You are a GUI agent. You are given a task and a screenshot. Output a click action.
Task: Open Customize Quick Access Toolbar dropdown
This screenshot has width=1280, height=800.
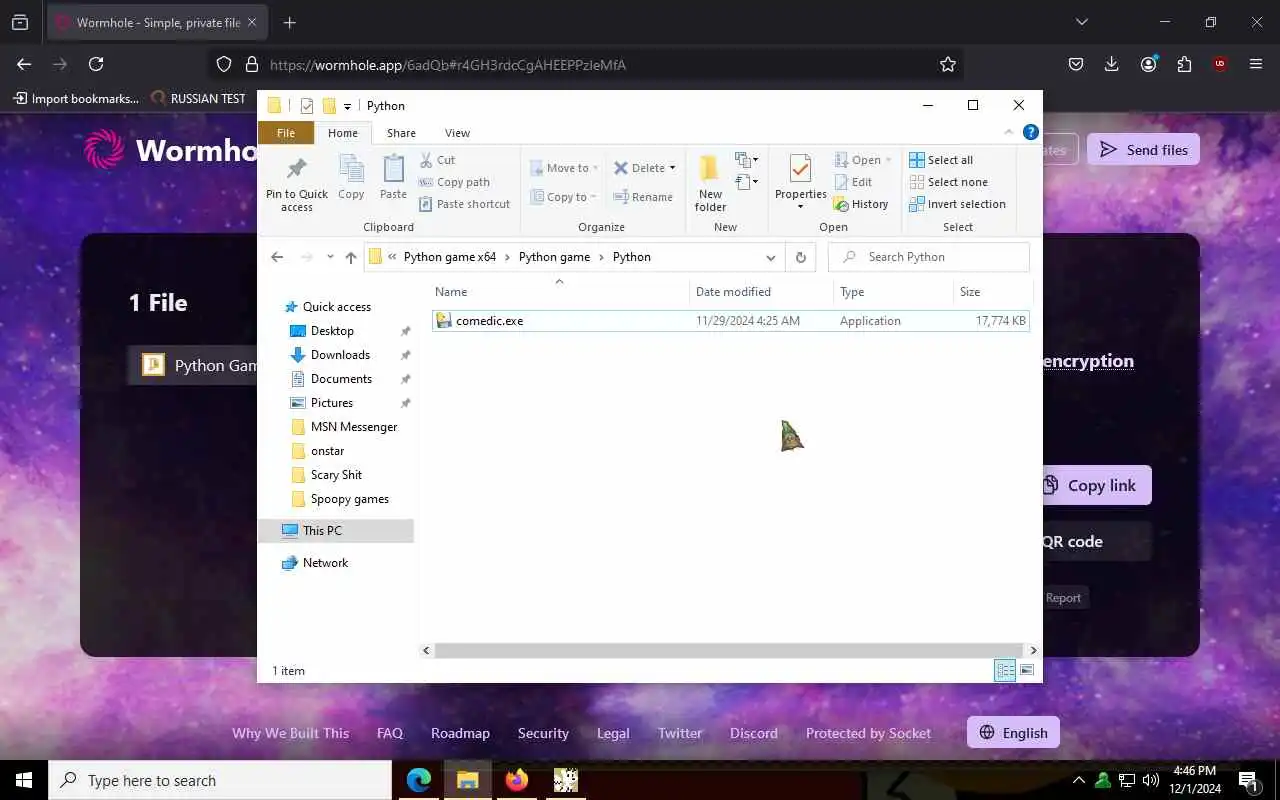click(x=347, y=106)
